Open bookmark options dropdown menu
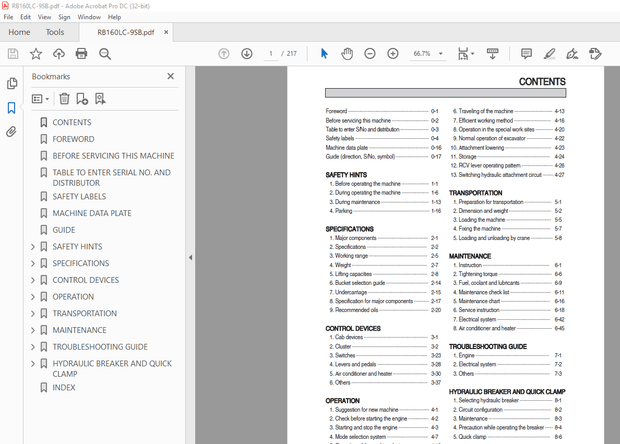The height and width of the screenshot is (444, 620). click(x=40, y=98)
